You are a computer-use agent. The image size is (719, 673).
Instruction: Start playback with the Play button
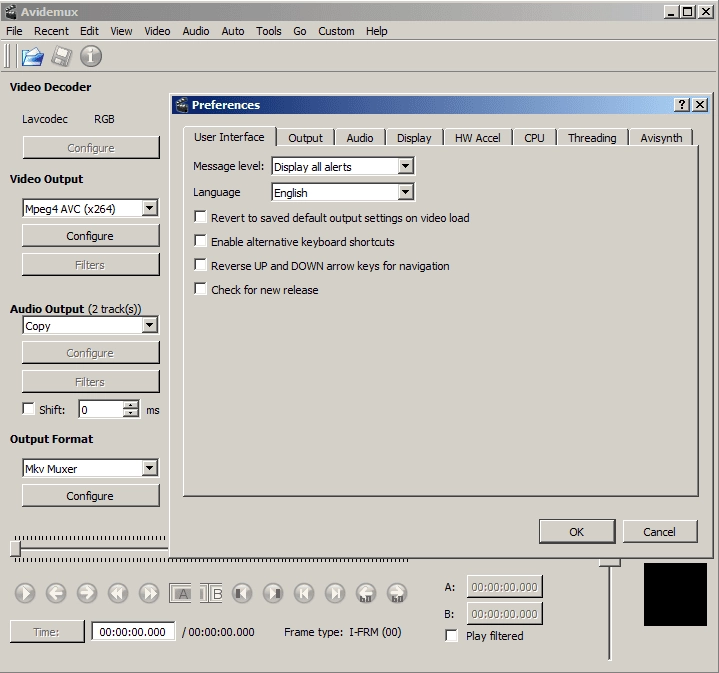tap(25, 593)
